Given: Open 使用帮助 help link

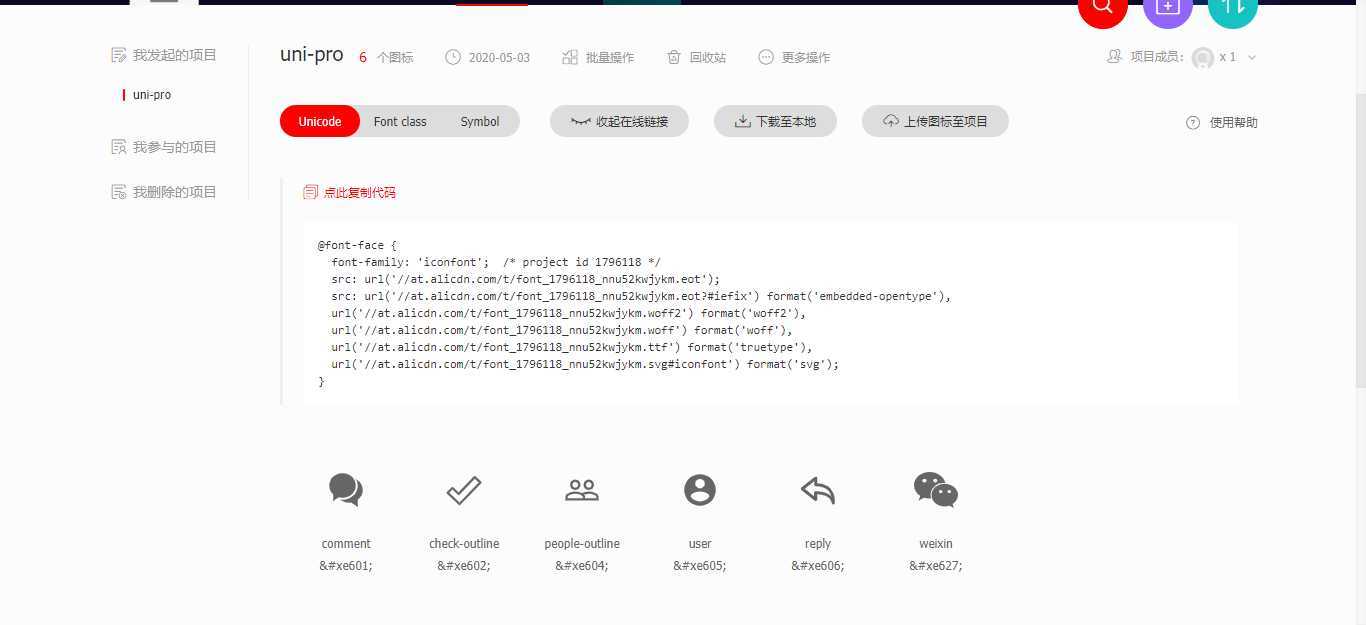Looking at the screenshot, I should (1222, 122).
